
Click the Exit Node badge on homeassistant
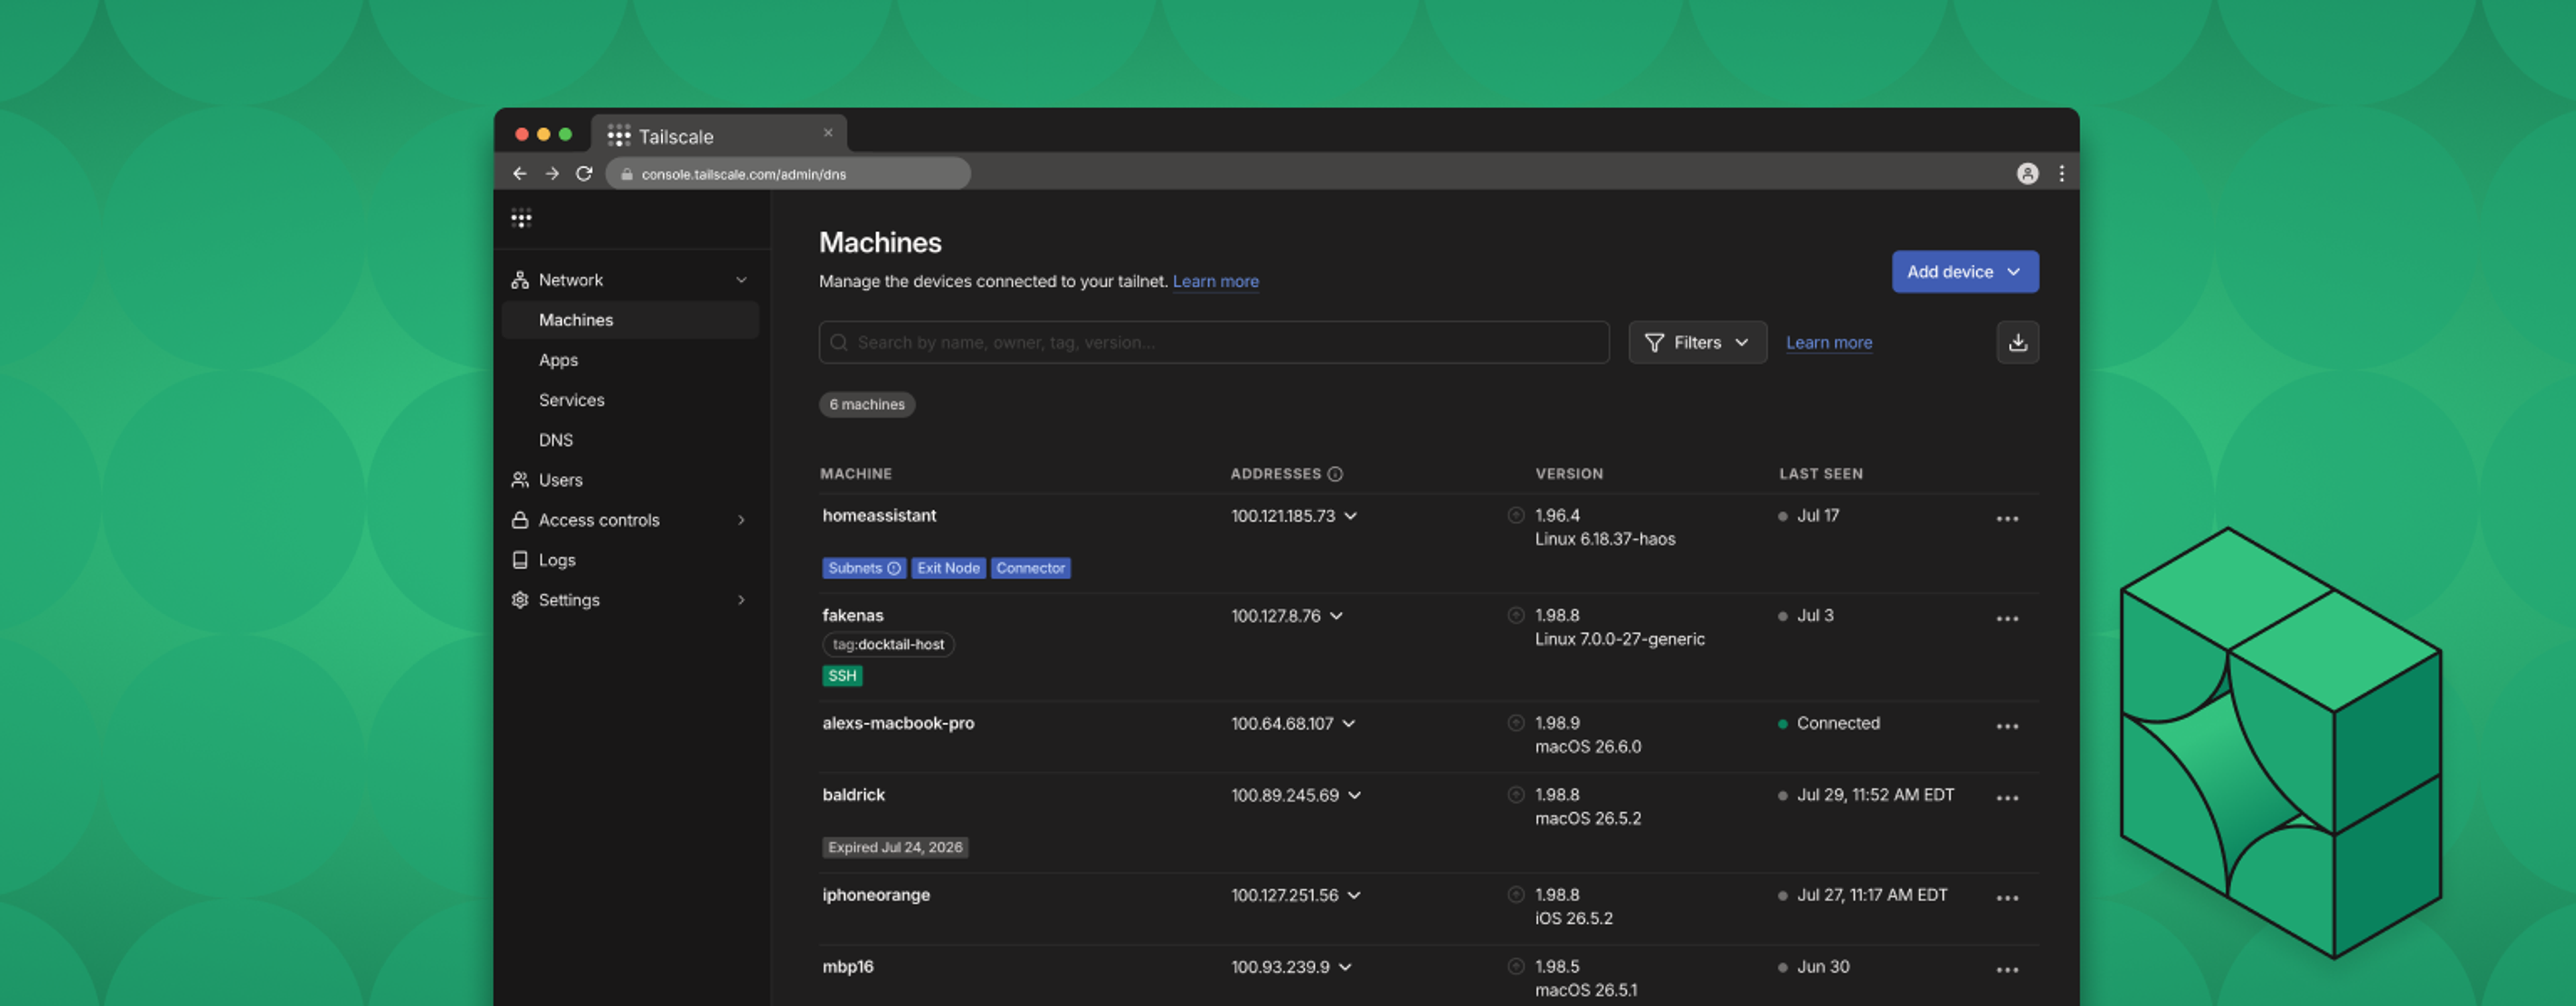pos(948,568)
